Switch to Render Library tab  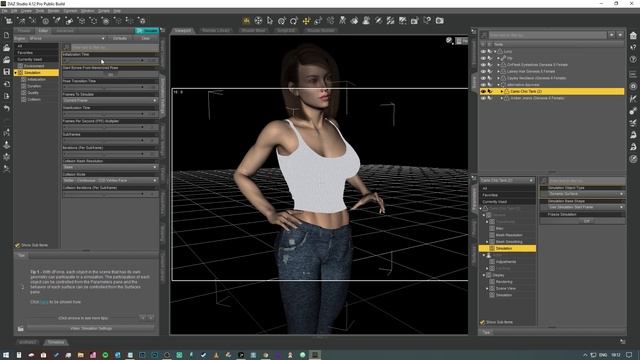[216, 30]
